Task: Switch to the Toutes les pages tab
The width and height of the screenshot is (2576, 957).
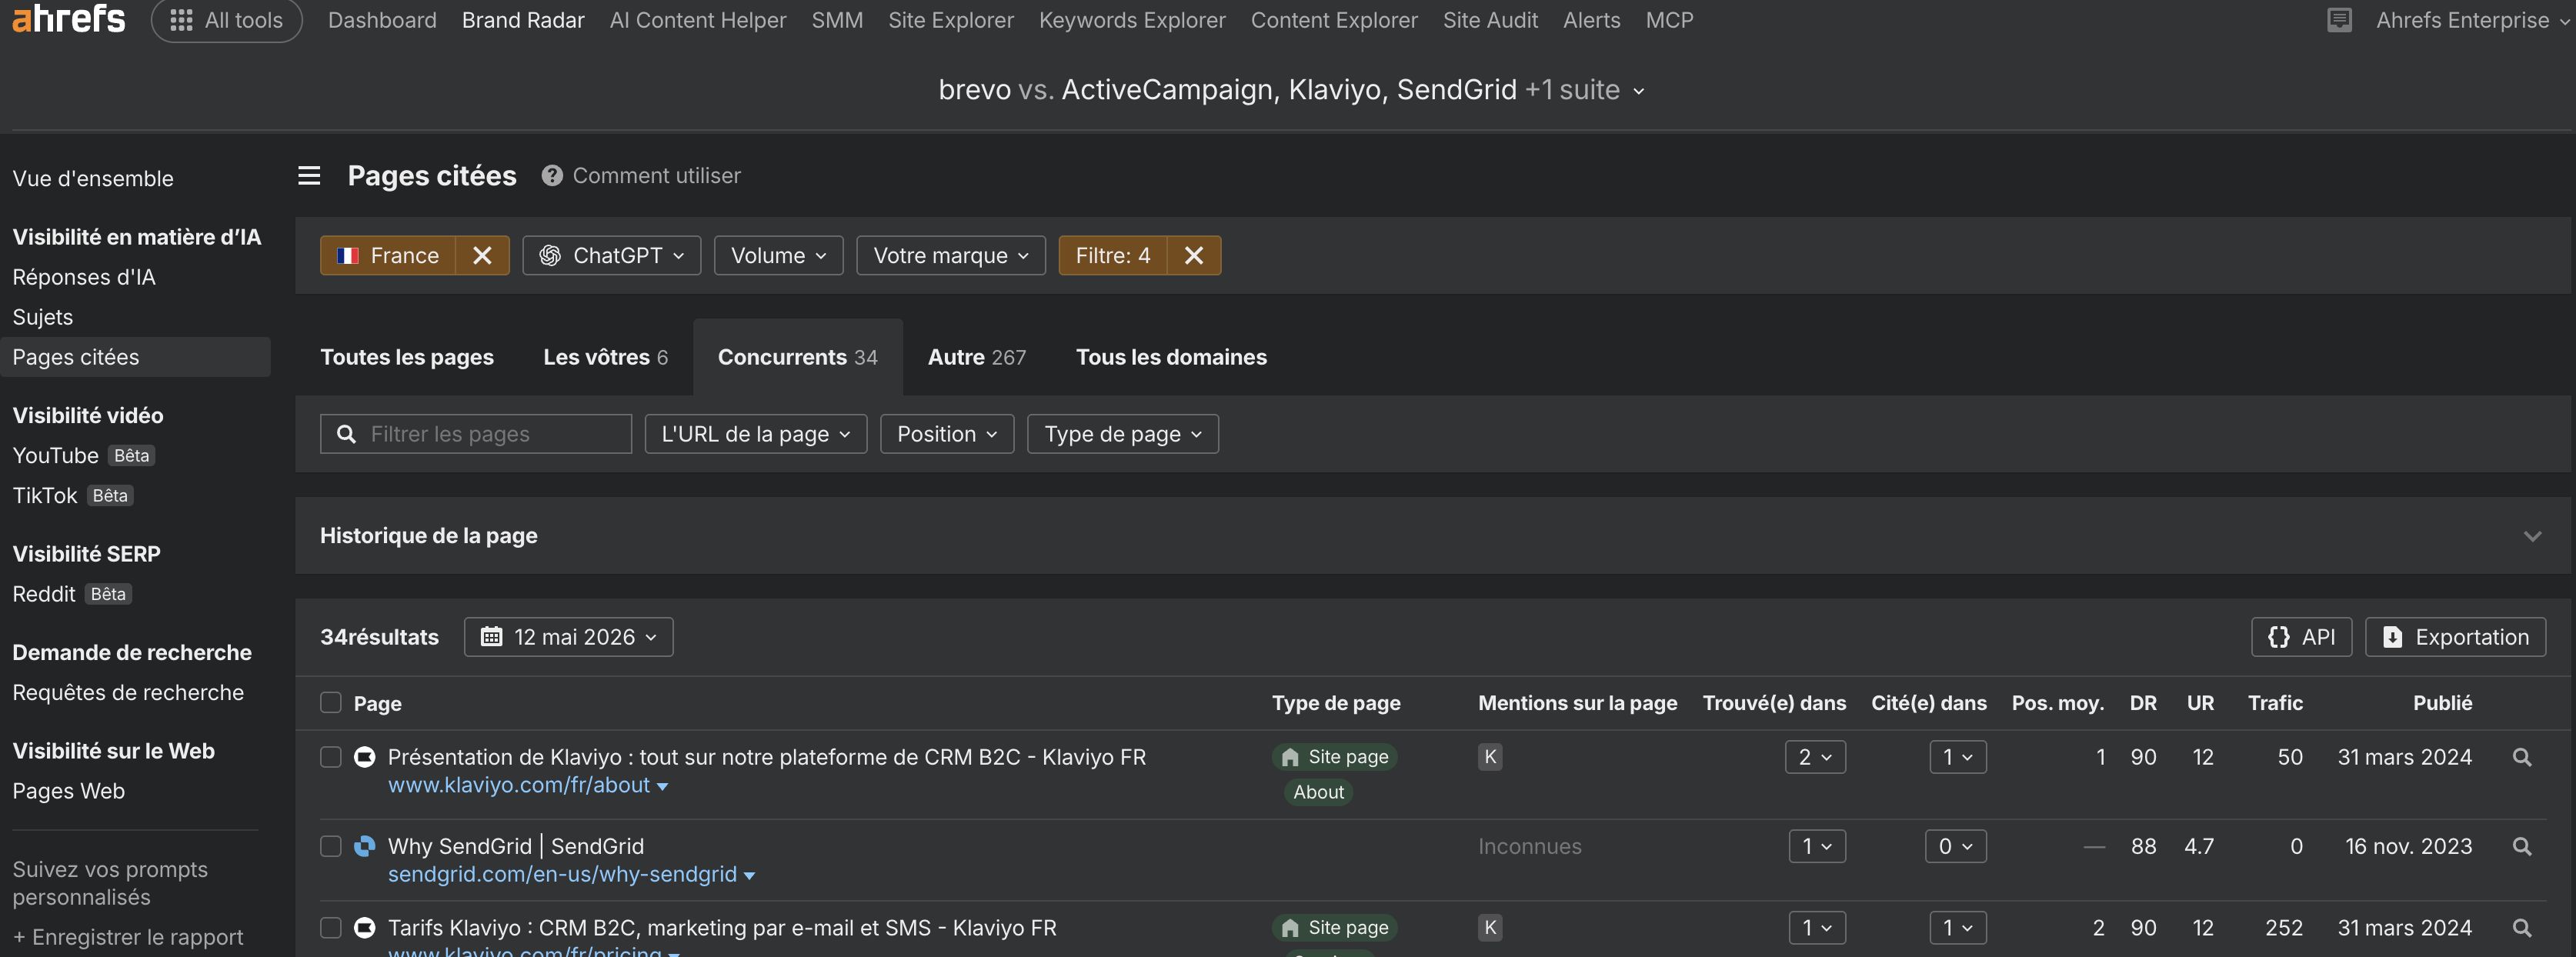Action: 407,357
